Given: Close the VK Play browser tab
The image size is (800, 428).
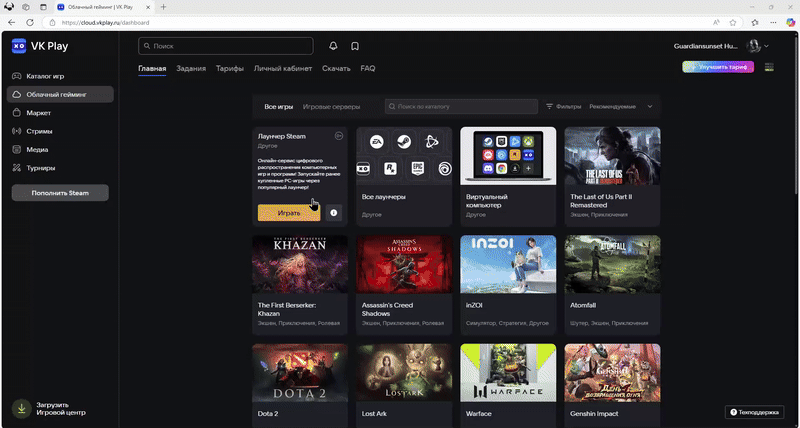Looking at the screenshot, I should [148, 7].
